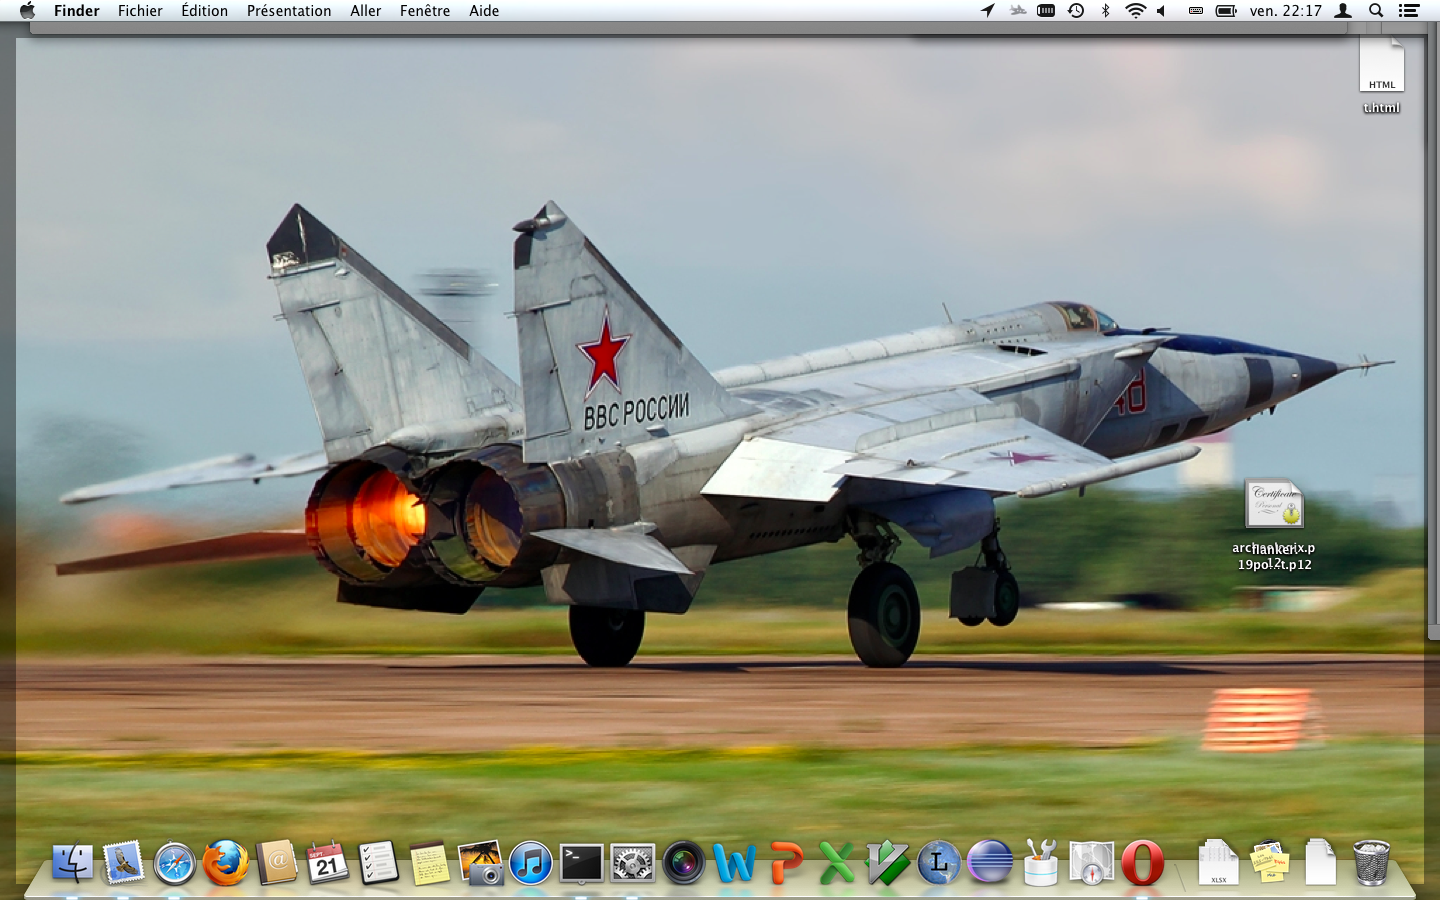Screen dimensions: 1440x900
Task: Open the Bluetooth menu bar dropdown
Action: point(1105,11)
